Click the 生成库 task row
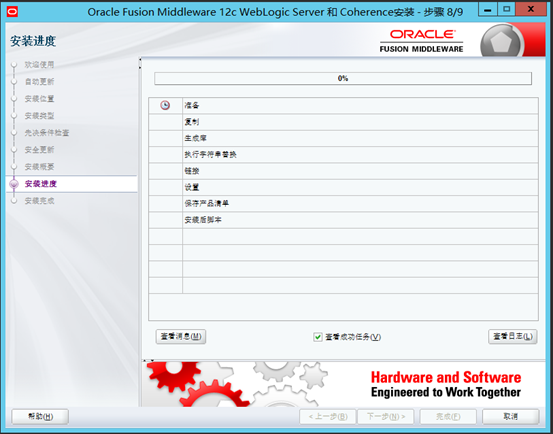553x434 pixels. pos(343,138)
